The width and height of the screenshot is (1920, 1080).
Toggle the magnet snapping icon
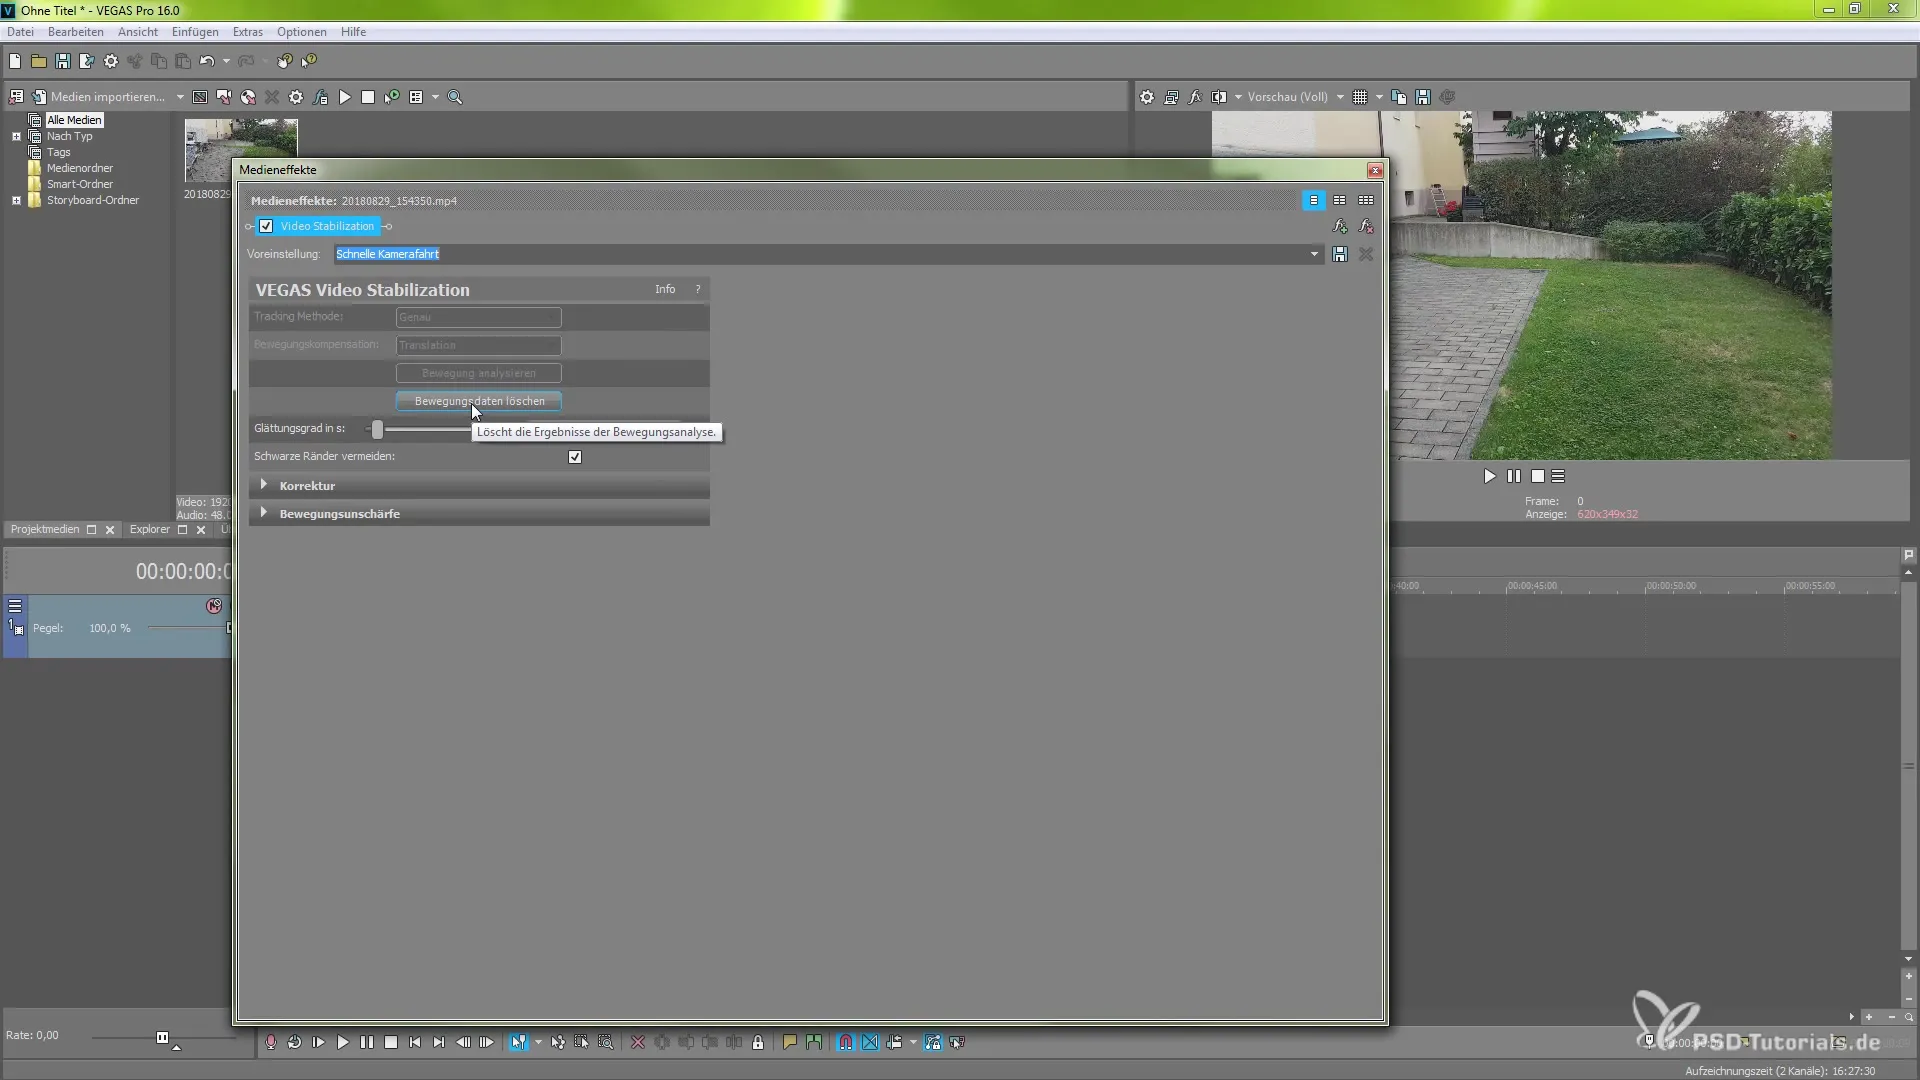[x=846, y=1042]
